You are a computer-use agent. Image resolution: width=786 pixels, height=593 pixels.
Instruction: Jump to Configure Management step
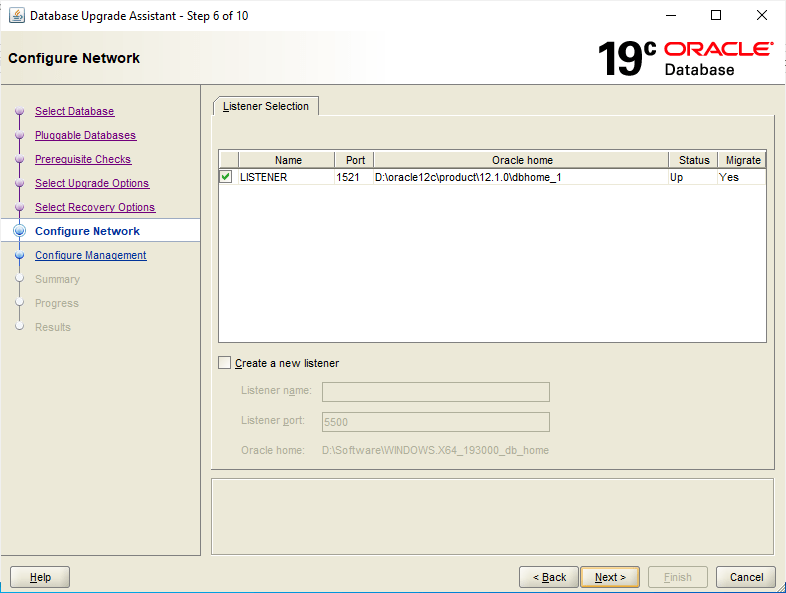click(x=91, y=255)
